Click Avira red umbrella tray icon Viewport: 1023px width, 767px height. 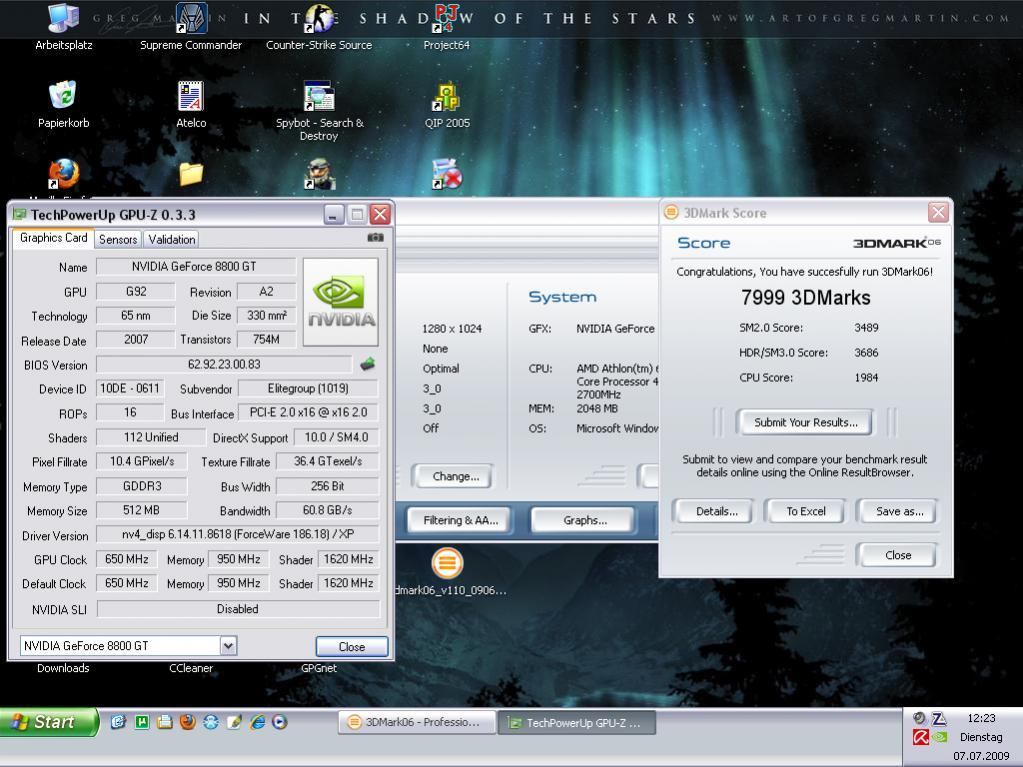pos(921,738)
